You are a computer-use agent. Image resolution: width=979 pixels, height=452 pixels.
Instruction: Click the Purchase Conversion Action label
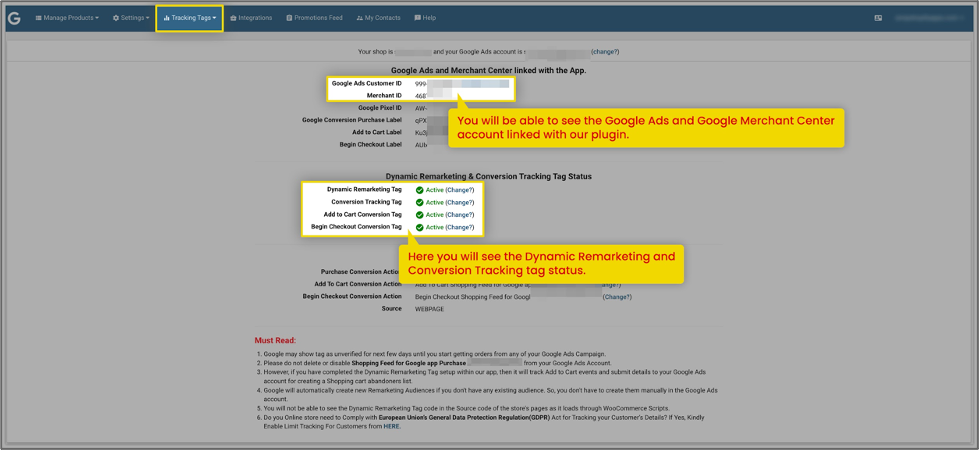click(x=361, y=272)
